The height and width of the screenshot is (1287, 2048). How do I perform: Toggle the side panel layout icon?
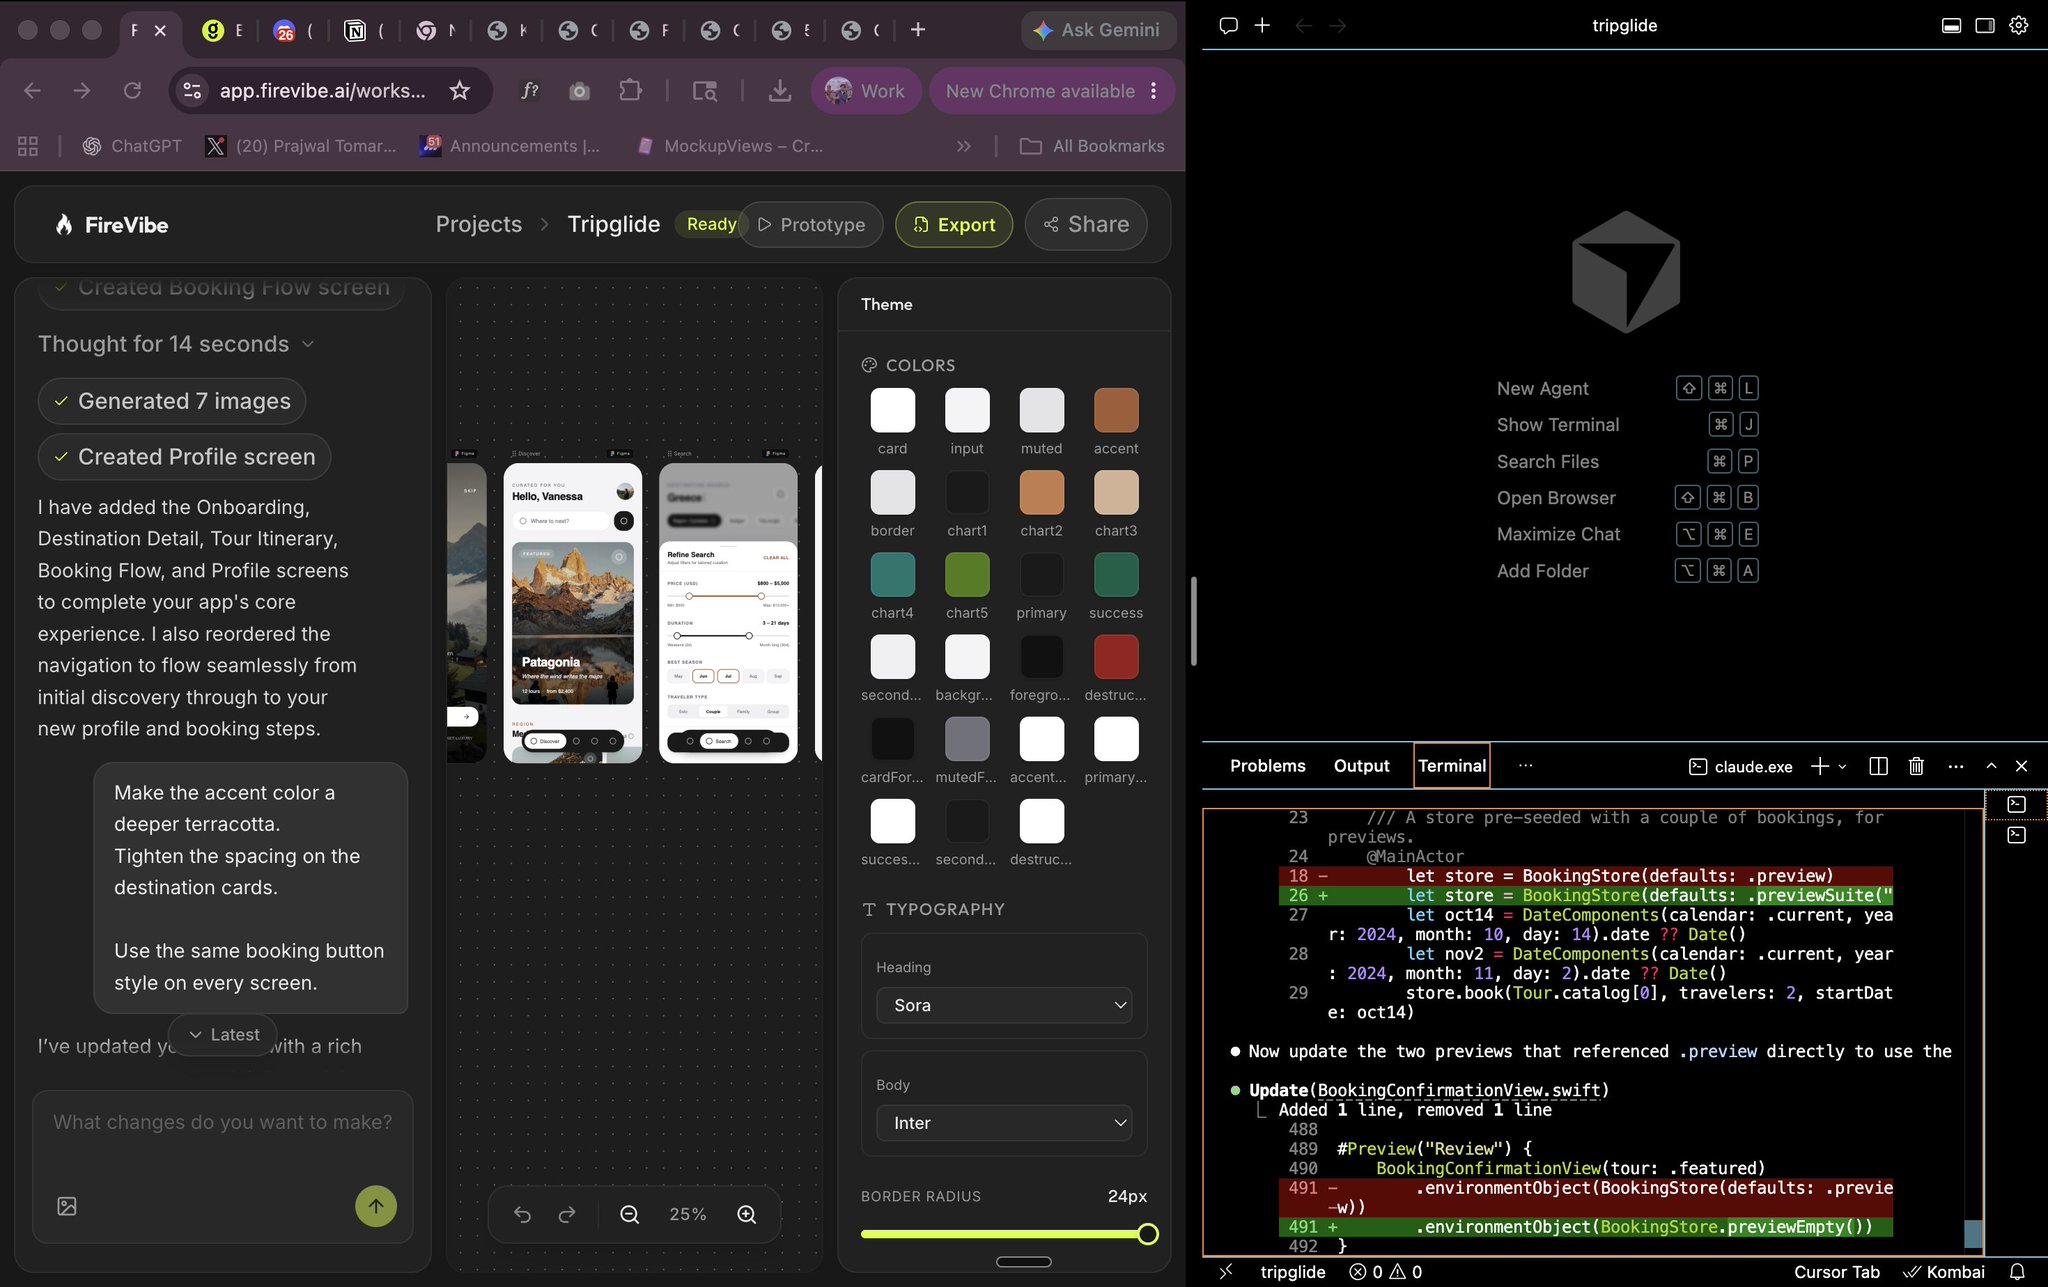pyautogui.click(x=1985, y=25)
